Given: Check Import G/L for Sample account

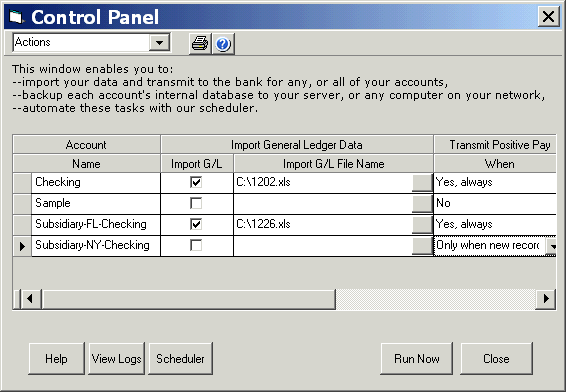Looking at the screenshot, I should pyautogui.click(x=196, y=203).
